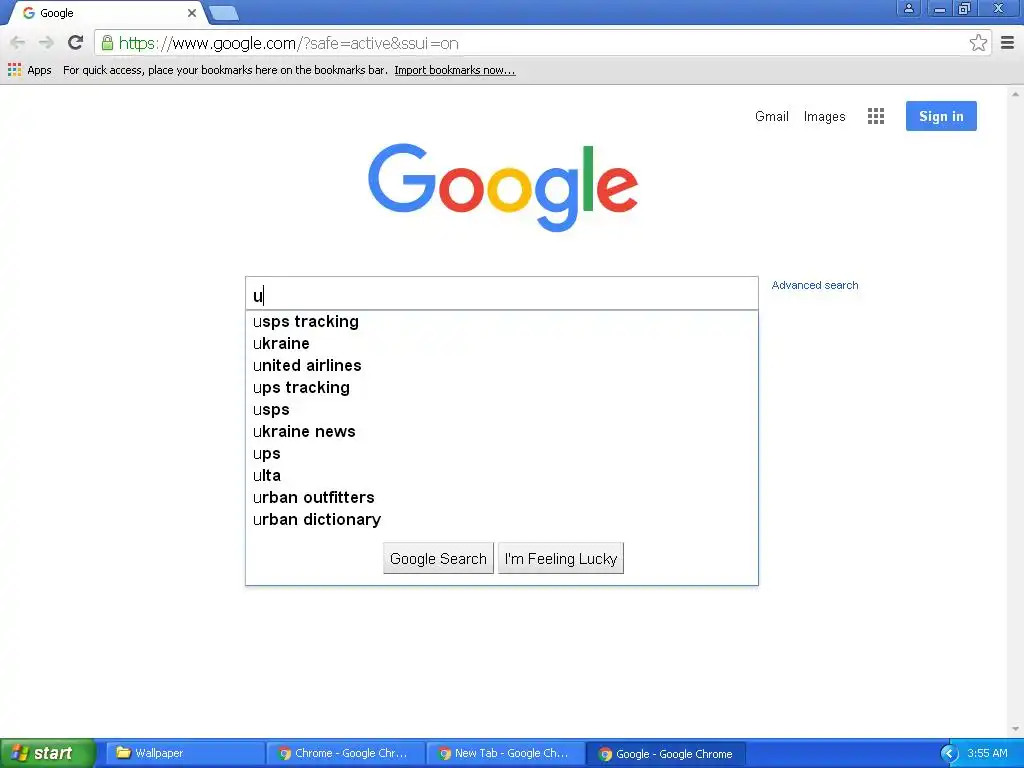This screenshot has width=1024, height=768.
Task: Select the 'usps tracking' suggestion
Action: coord(502,321)
